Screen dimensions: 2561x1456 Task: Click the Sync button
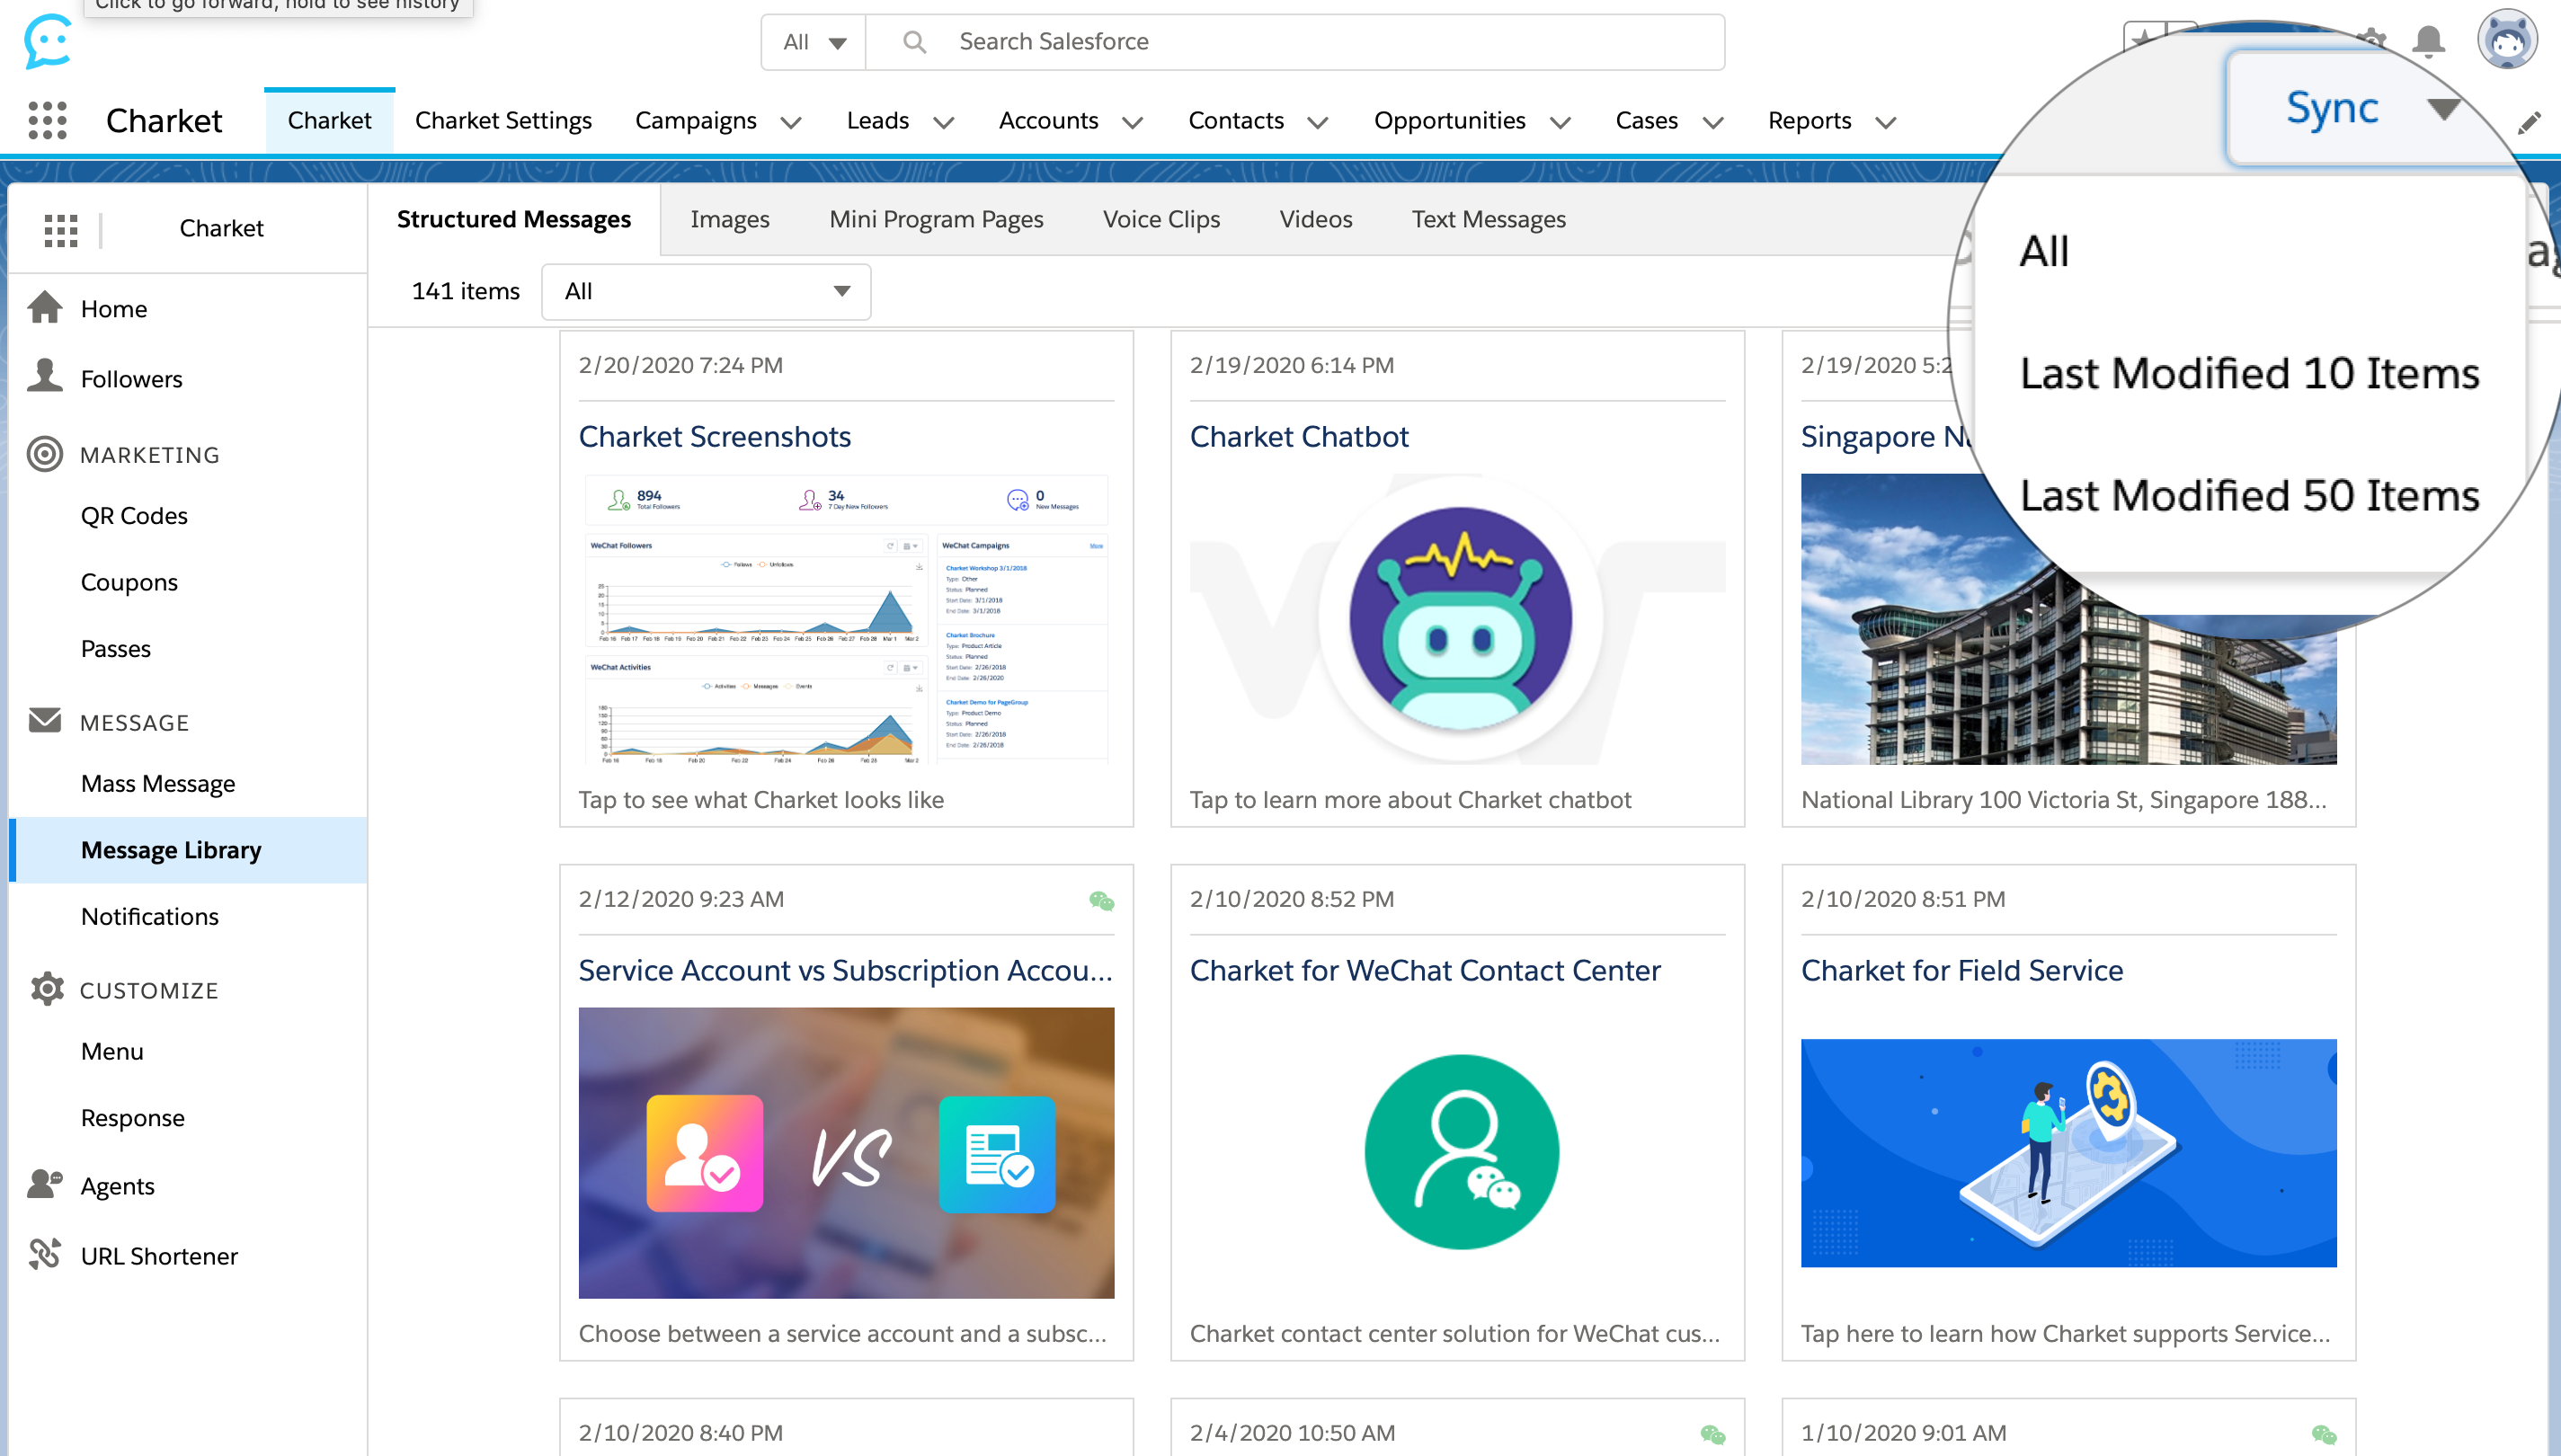pos(2332,108)
